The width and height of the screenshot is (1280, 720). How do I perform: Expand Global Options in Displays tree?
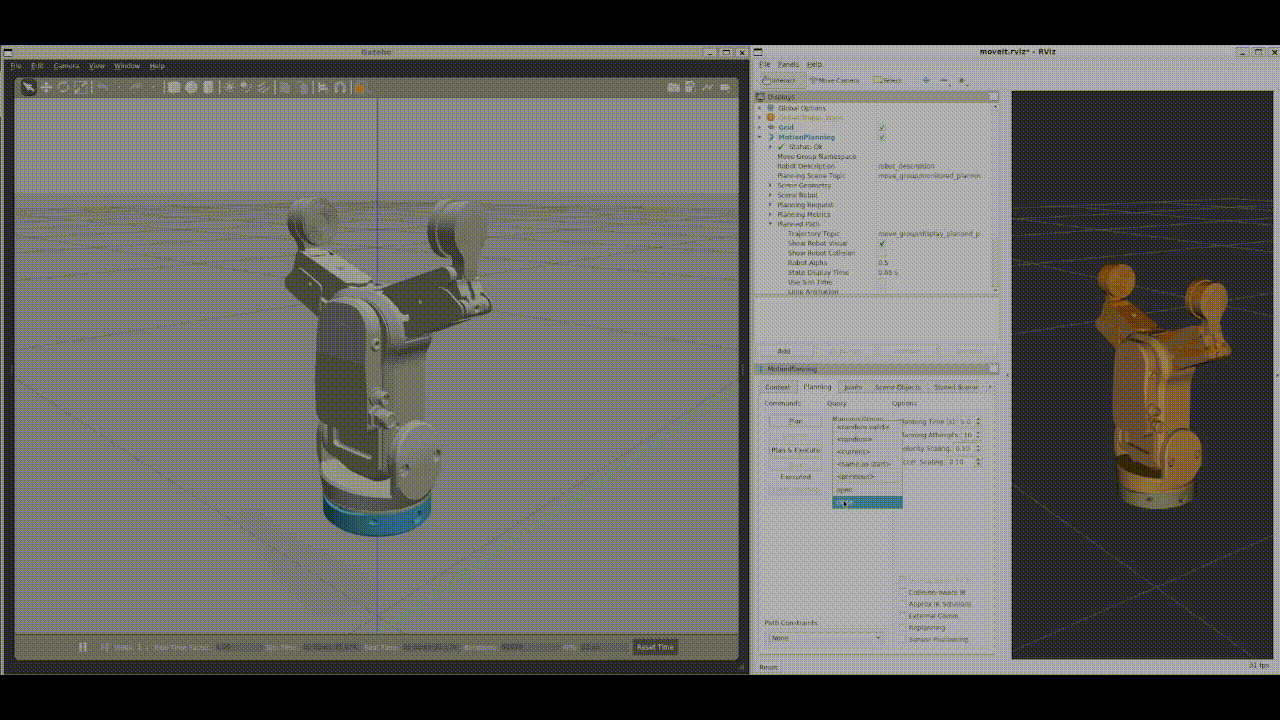(x=760, y=108)
